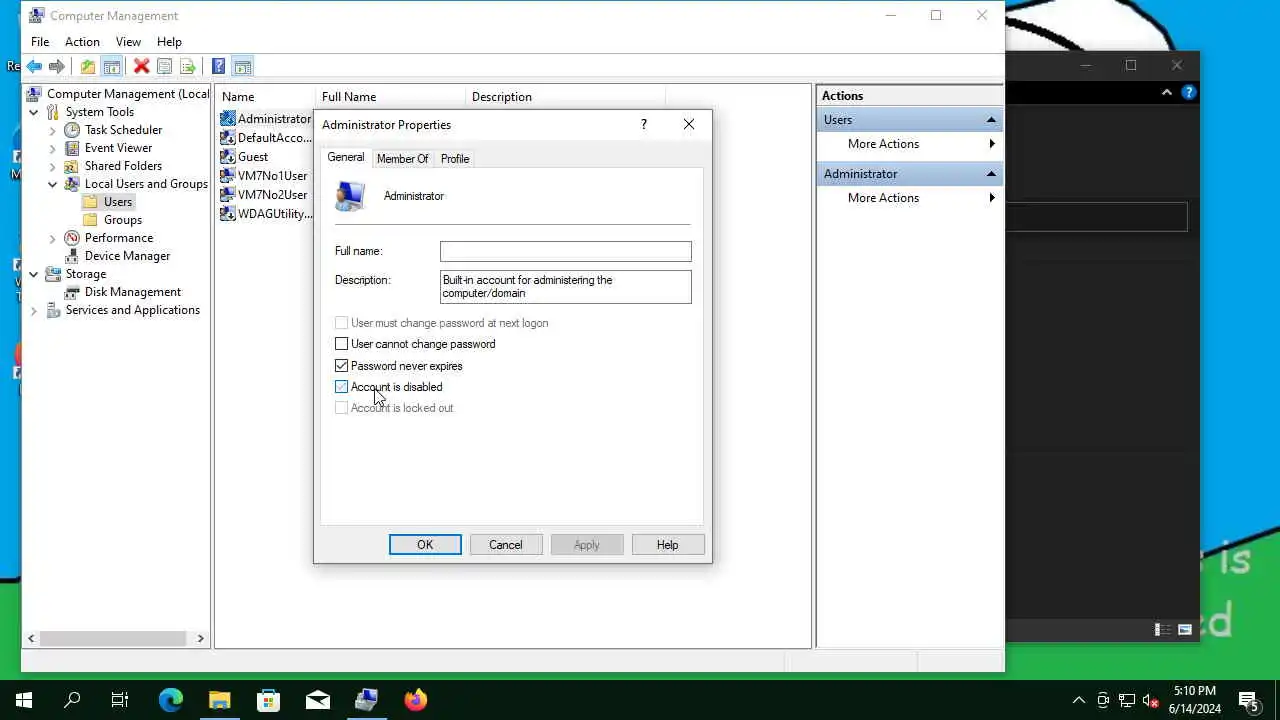Image resolution: width=1280 pixels, height=720 pixels.
Task: Select the Guest user account
Action: pos(253,157)
